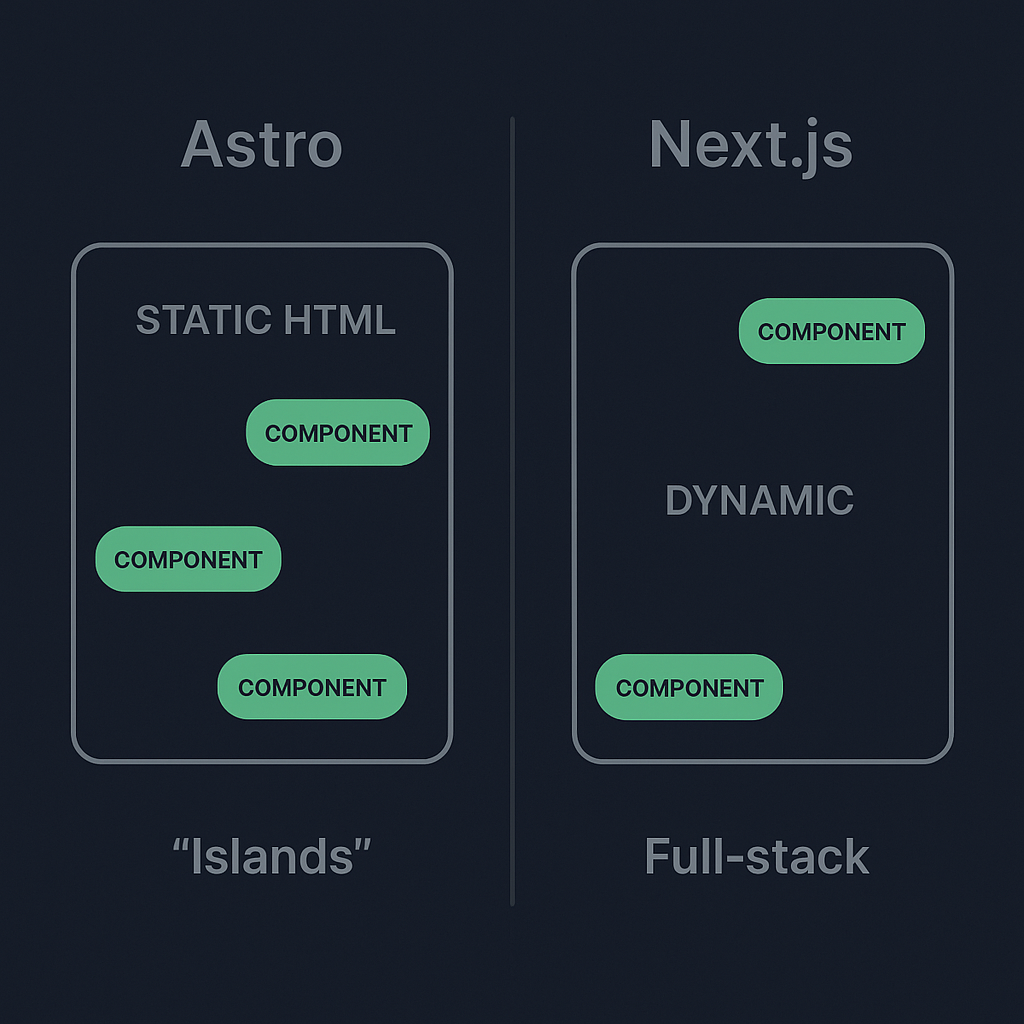Click the COMPONENT pill below DYNAMIC

click(x=689, y=687)
